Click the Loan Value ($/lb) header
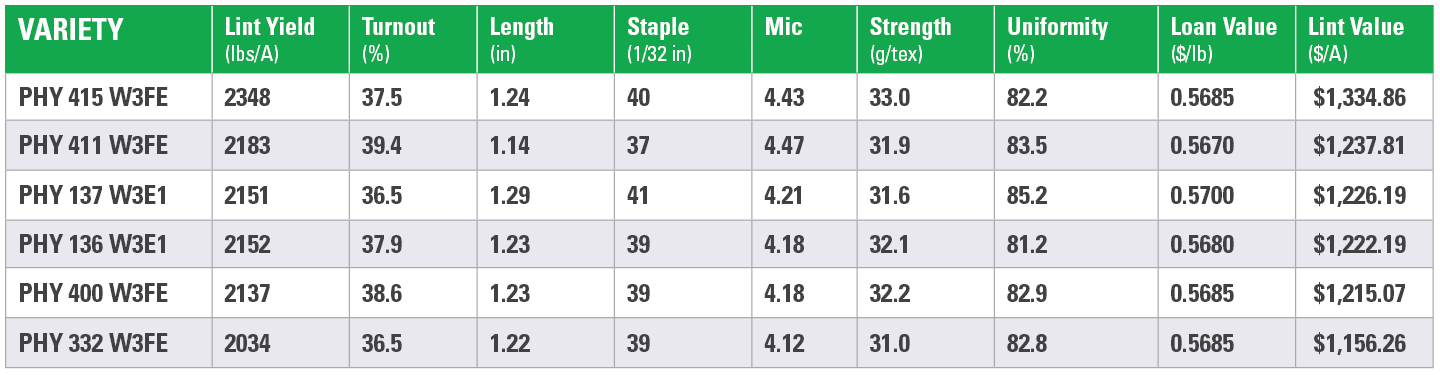This screenshot has width=1440, height=375. [1224, 38]
